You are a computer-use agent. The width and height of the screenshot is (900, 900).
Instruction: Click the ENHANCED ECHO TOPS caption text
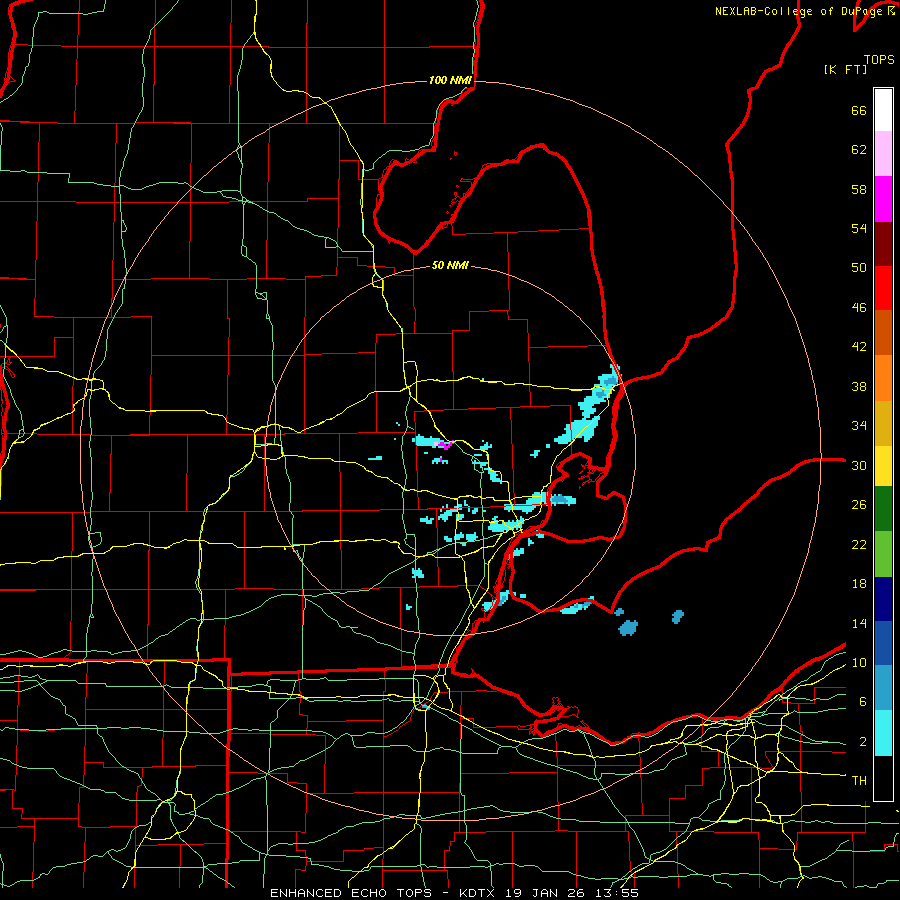(354, 893)
